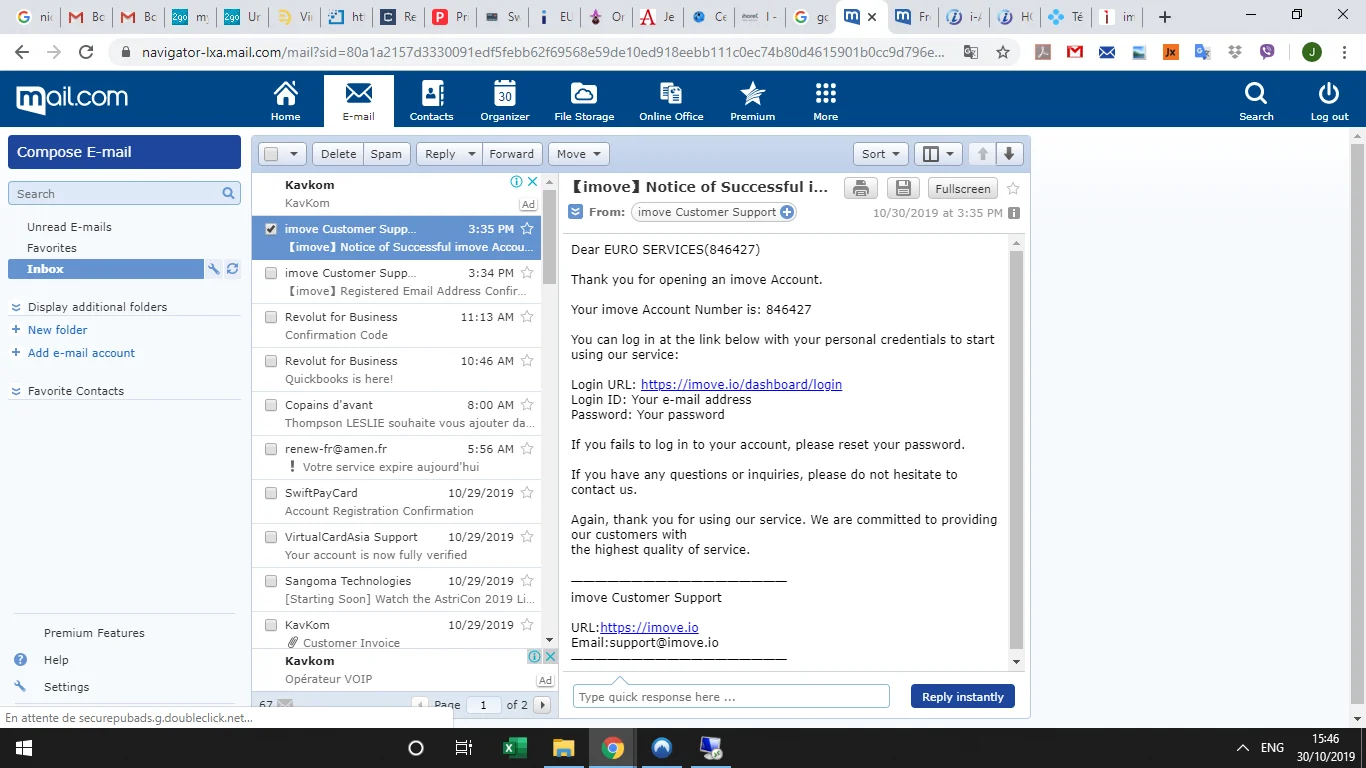Click the email list scrollbar
The image size is (1366, 768).
(549, 236)
